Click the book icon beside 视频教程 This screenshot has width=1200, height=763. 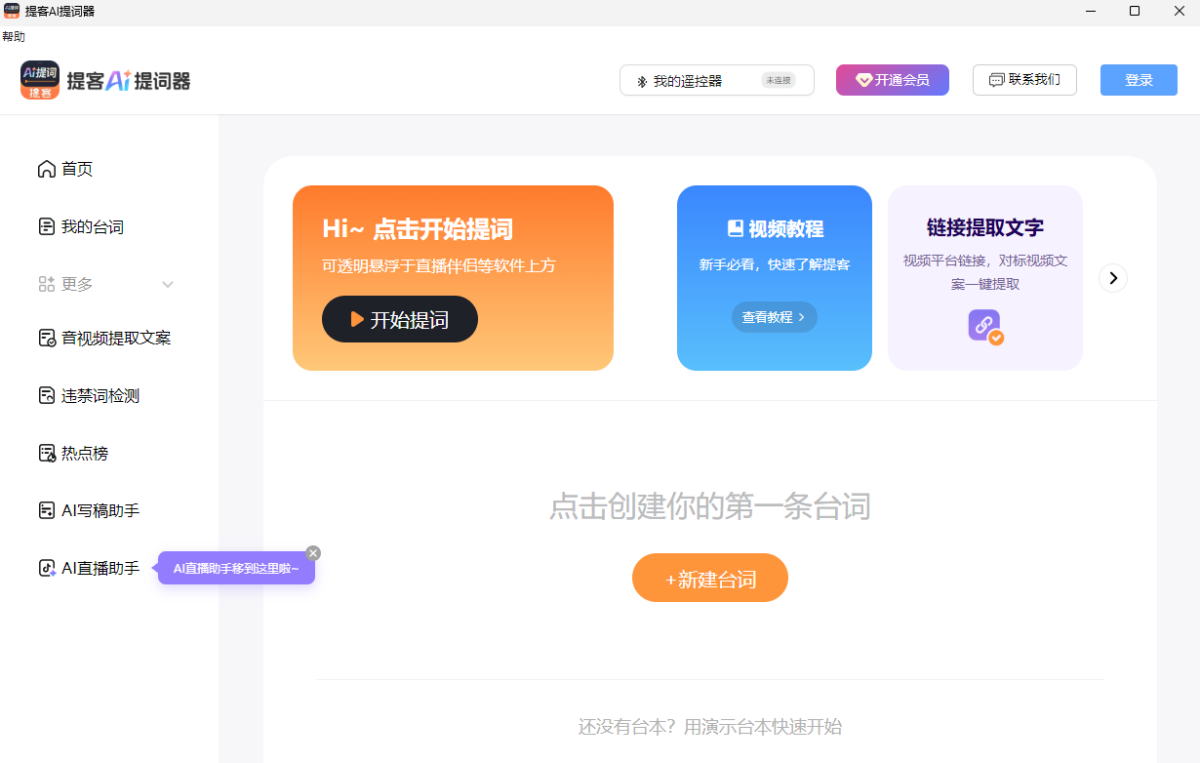coord(735,228)
